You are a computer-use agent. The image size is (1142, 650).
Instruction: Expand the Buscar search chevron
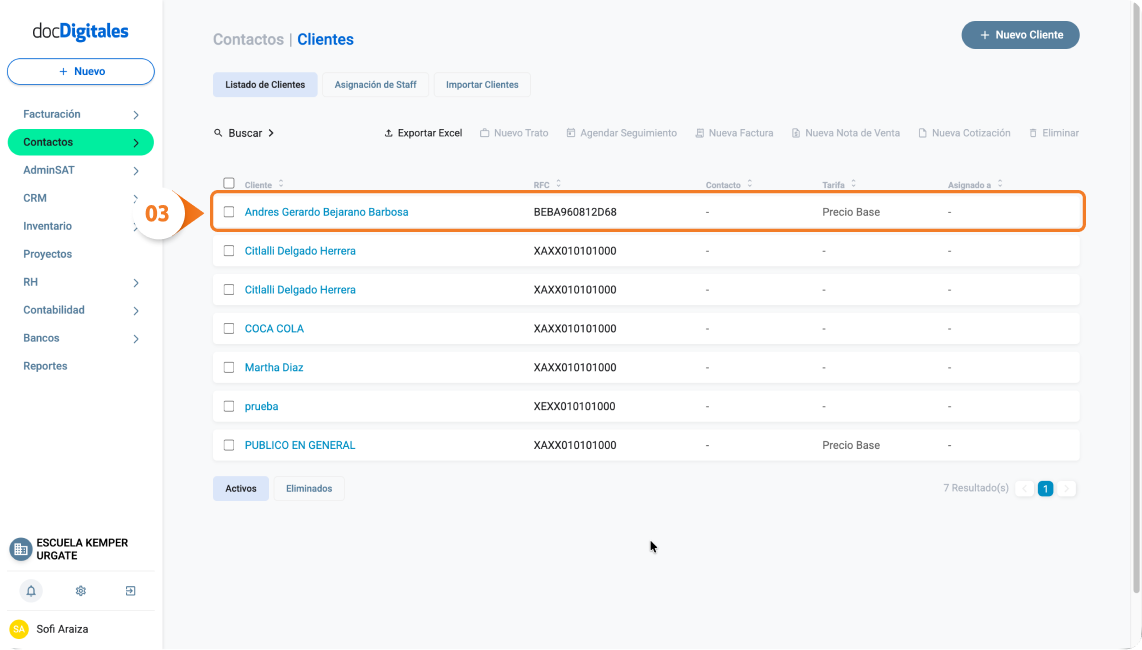271,133
